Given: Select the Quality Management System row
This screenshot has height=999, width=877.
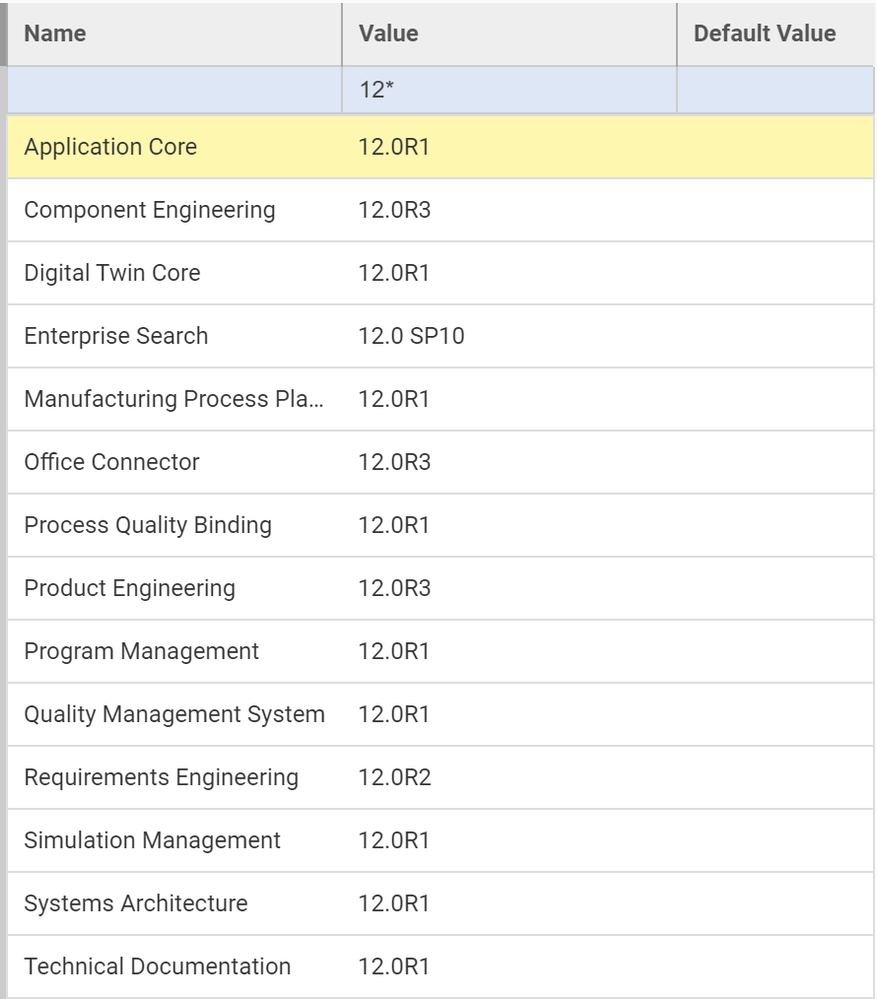Looking at the screenshot, I should pos(174,714).
